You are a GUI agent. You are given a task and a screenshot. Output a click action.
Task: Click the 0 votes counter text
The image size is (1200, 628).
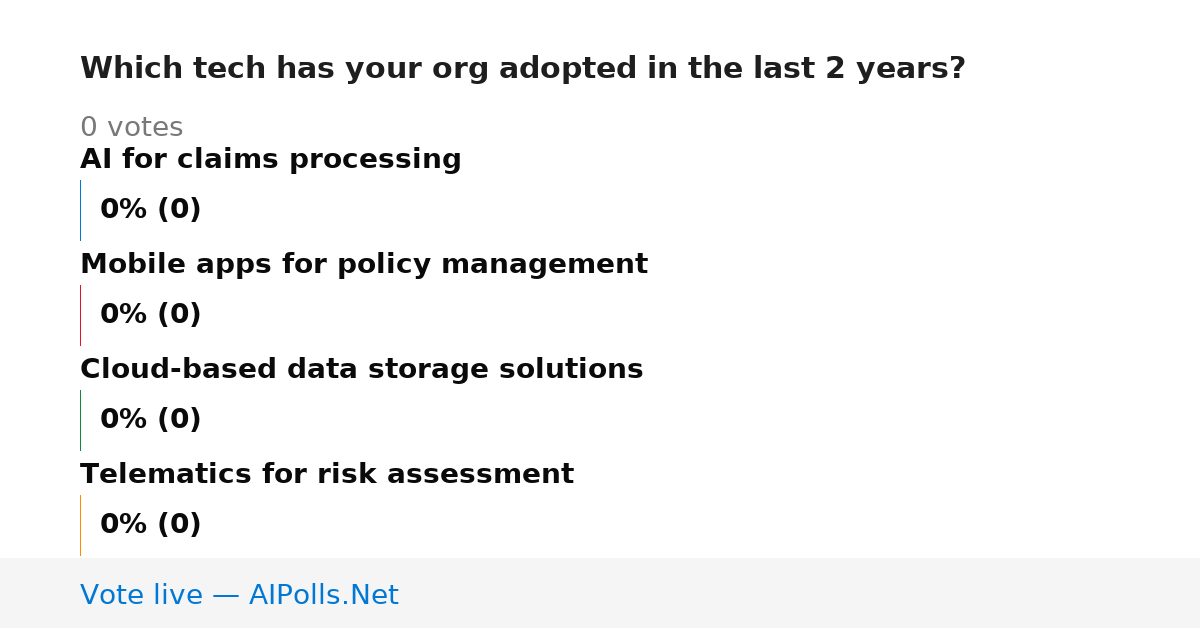132,128
